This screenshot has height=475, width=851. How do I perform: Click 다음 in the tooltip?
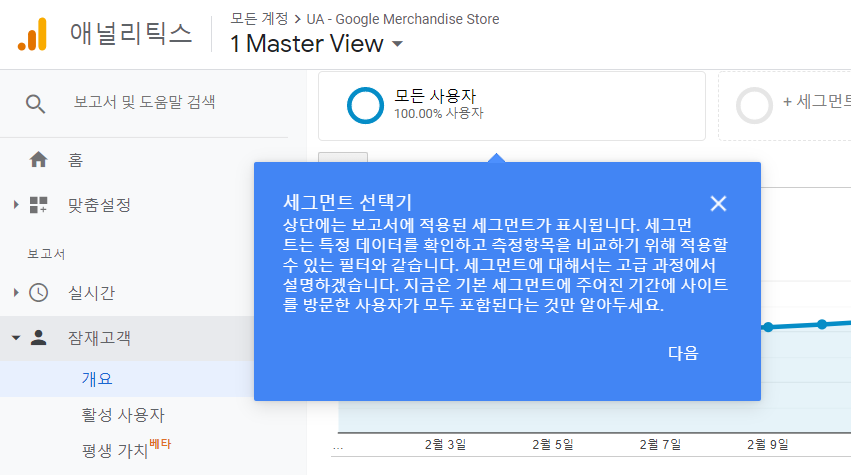tap(683, 353)
